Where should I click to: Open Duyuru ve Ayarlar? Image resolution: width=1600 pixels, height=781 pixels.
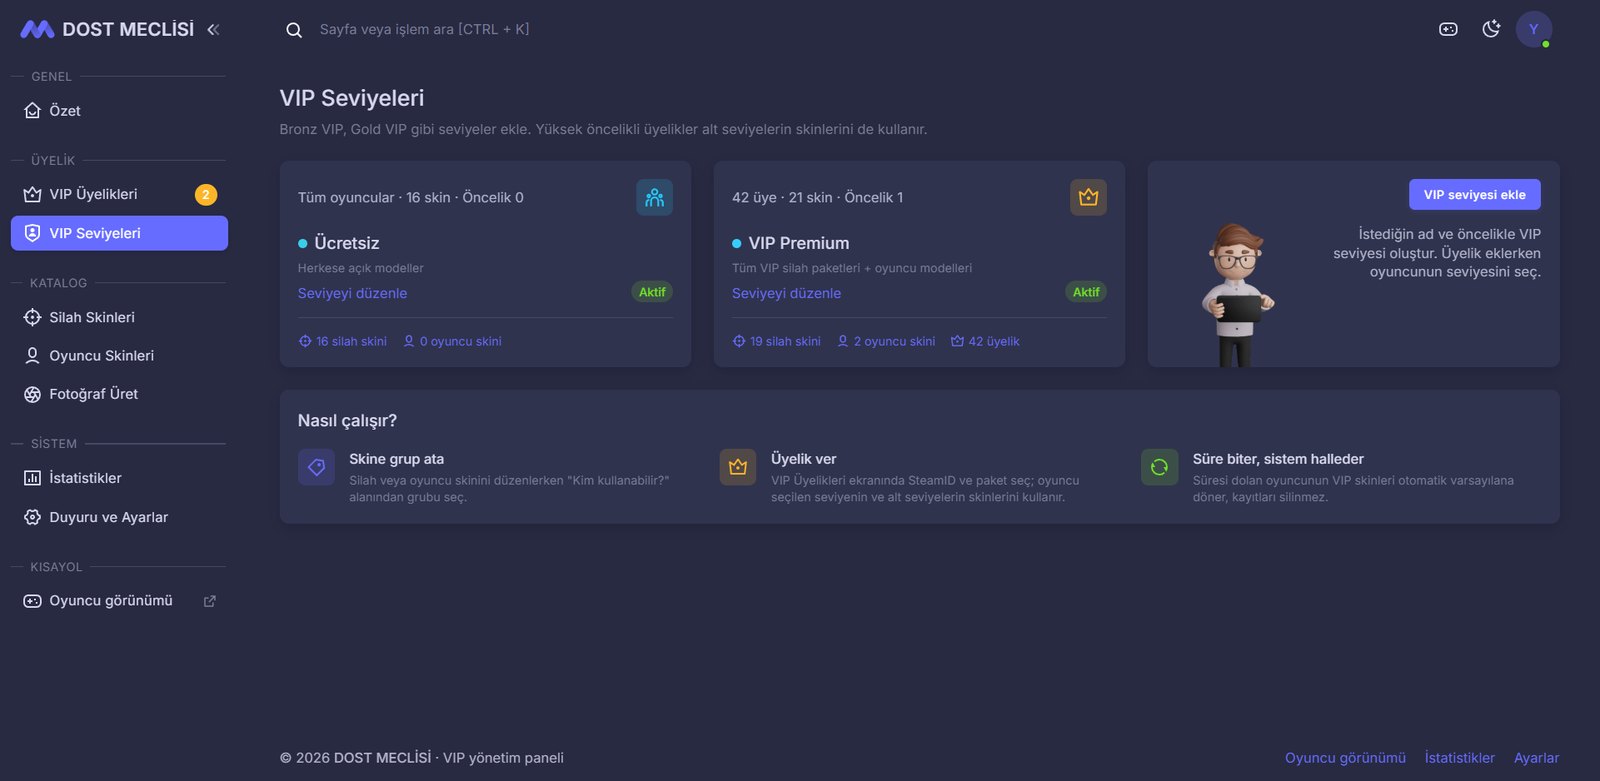pos(119,517)
